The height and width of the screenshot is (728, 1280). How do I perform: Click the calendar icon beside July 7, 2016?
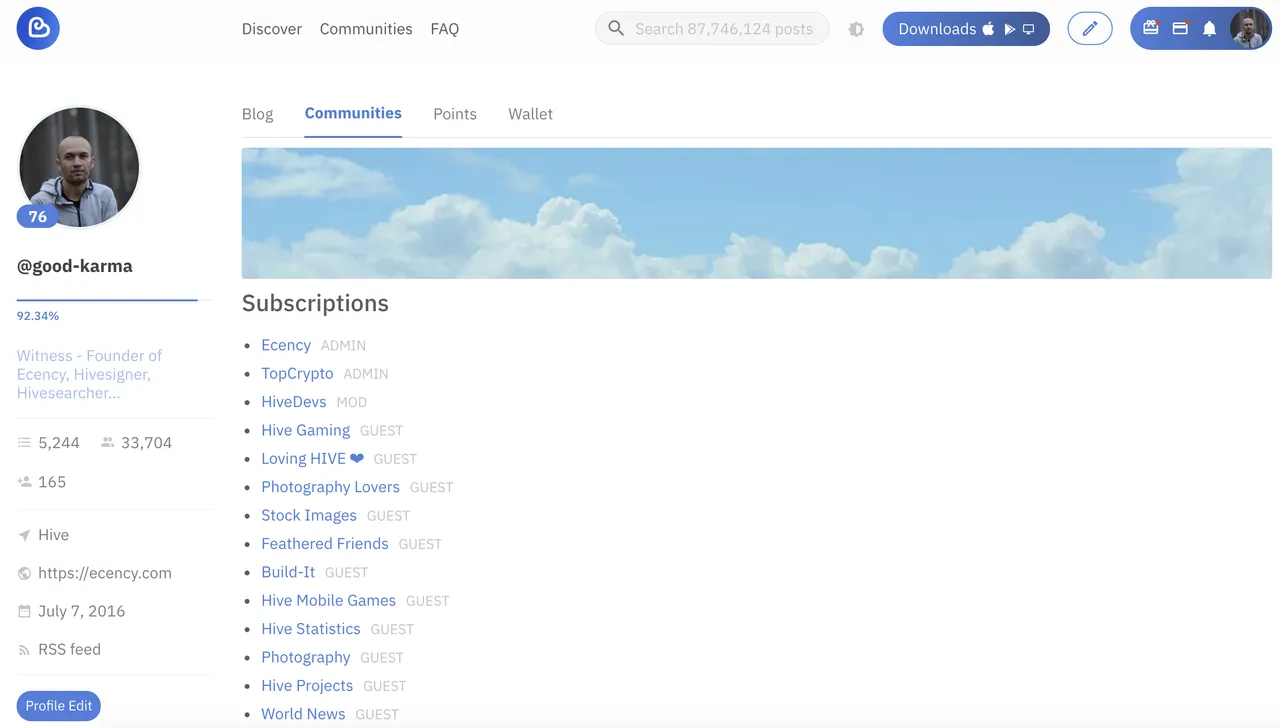[x=25, y=611]
